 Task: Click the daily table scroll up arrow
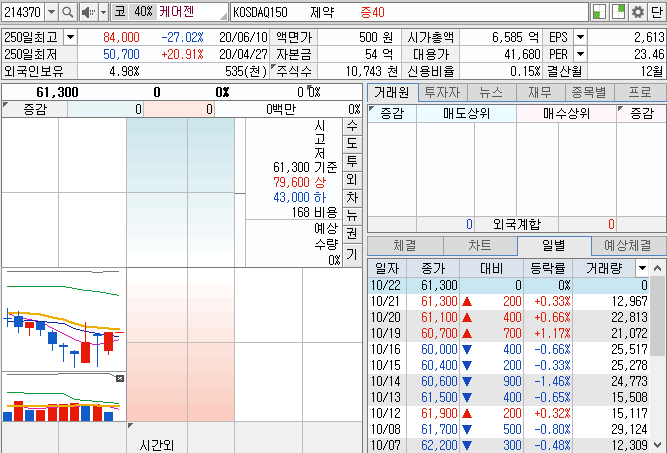point(658,268)
